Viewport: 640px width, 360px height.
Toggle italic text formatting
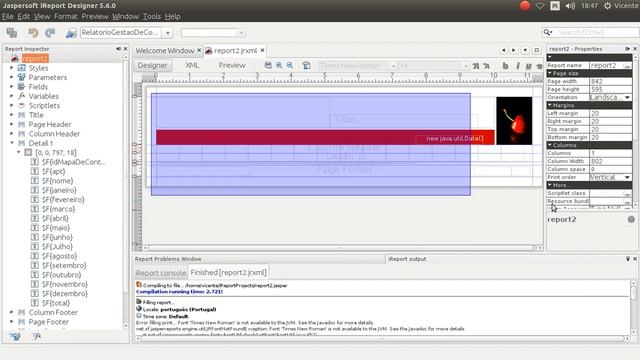tap(518, 66)
